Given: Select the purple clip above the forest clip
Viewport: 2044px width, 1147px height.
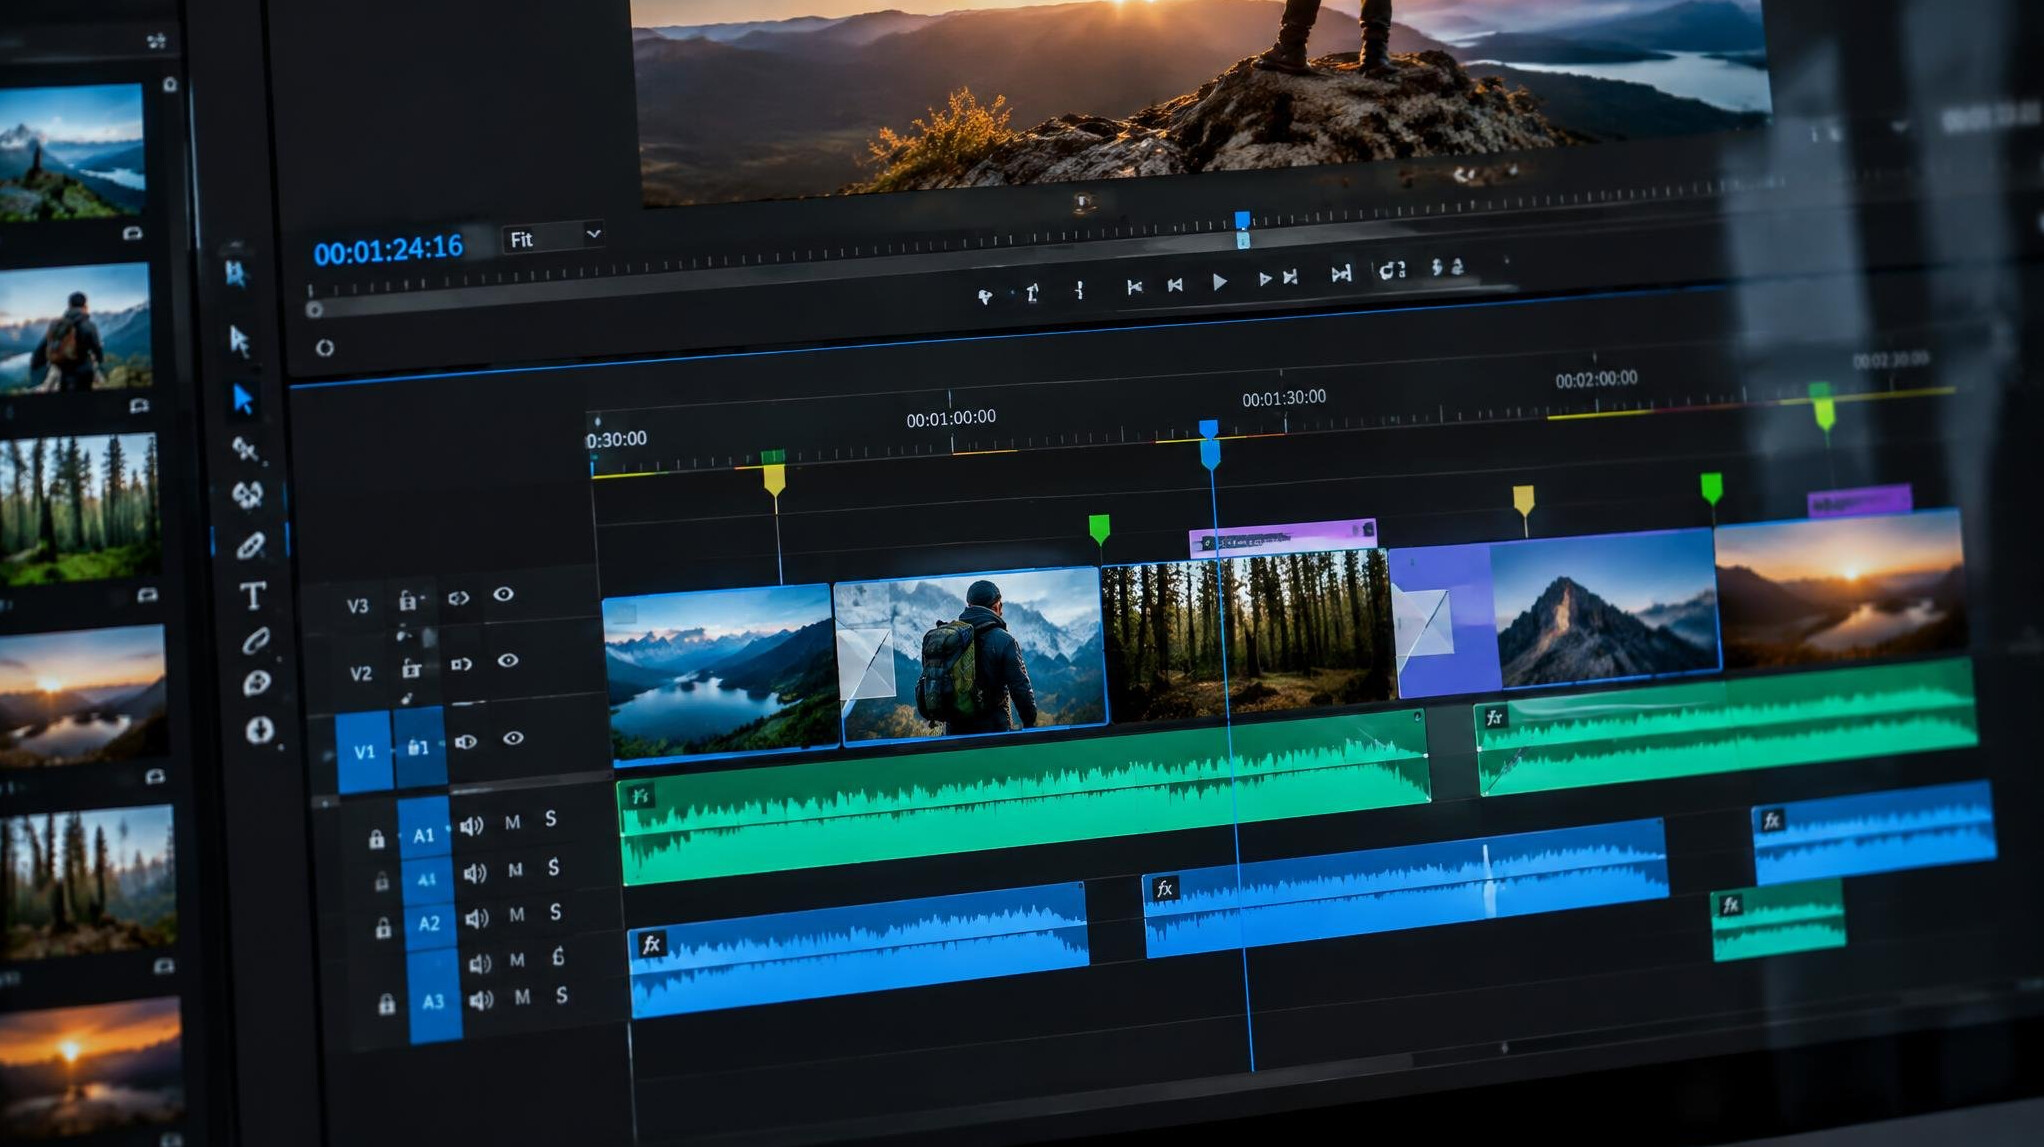Looking at the screenshot, I should click(x=1282, y=539).
